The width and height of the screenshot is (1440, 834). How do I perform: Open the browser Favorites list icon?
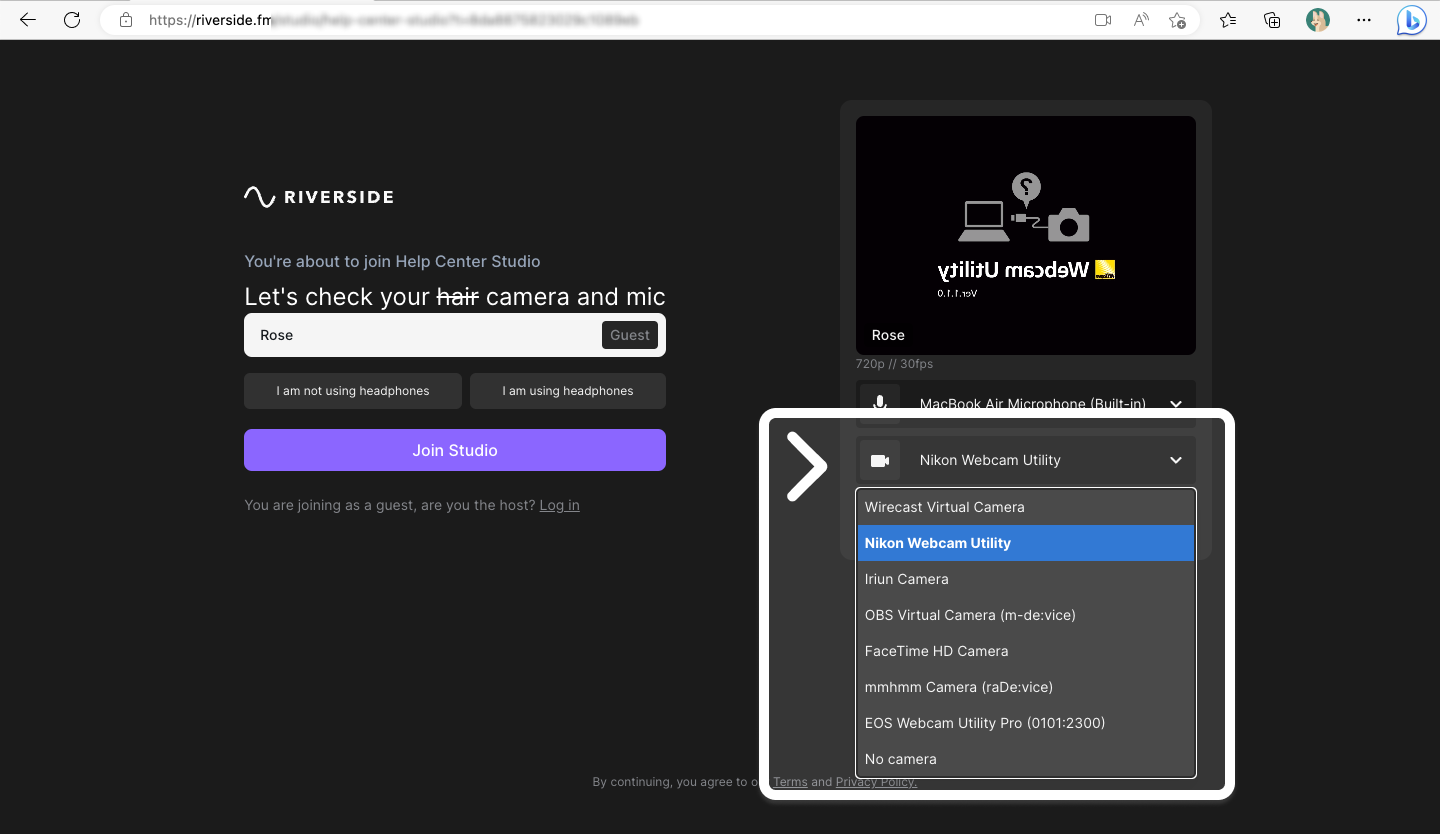[1228, 20]
